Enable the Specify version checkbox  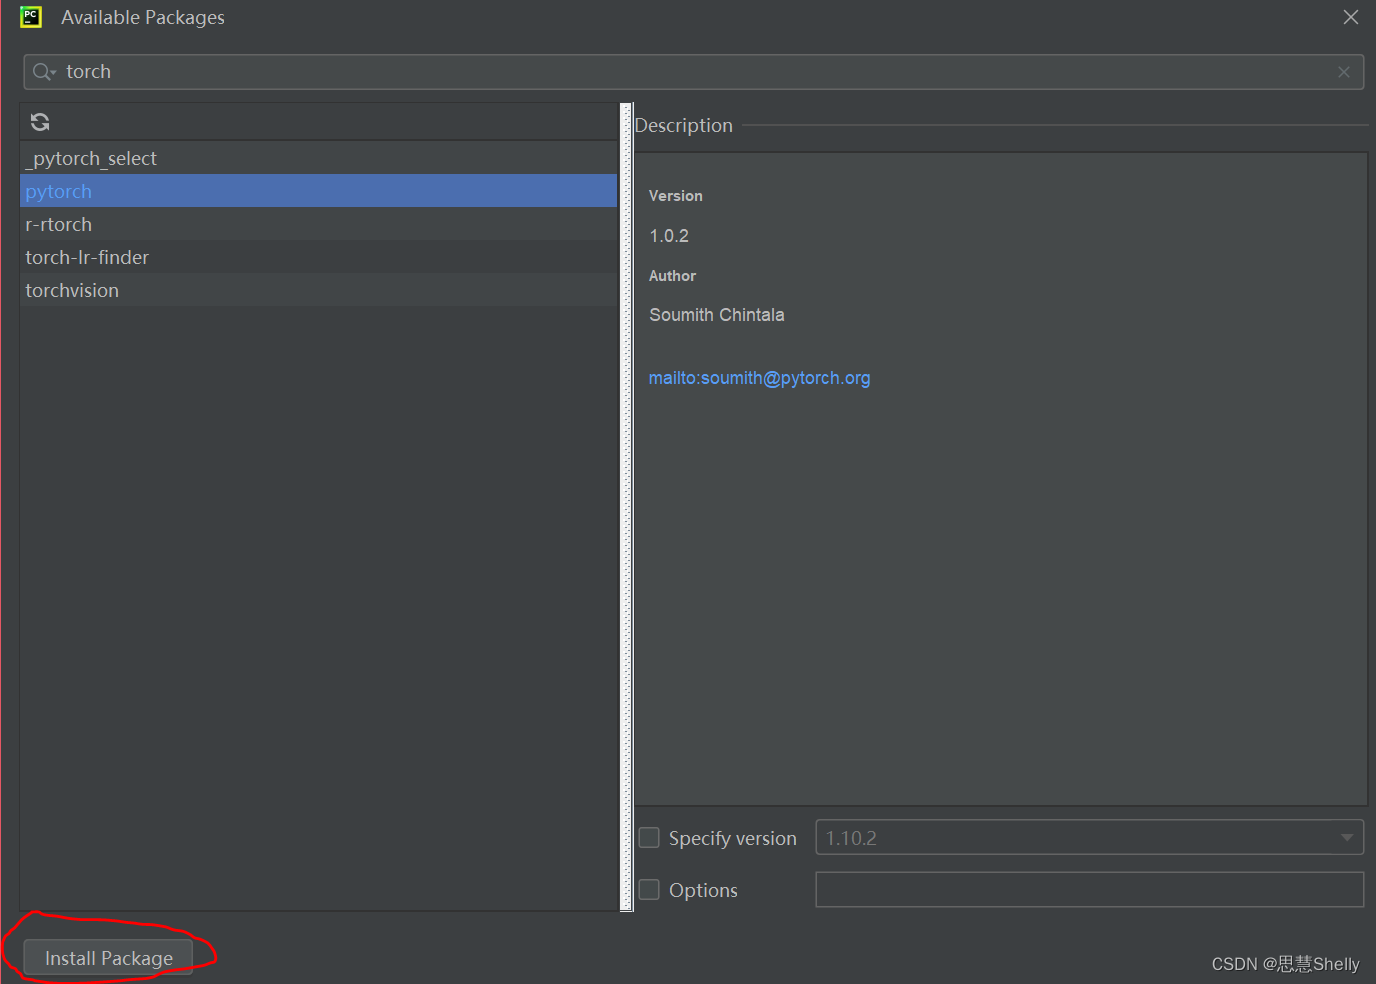648,837
